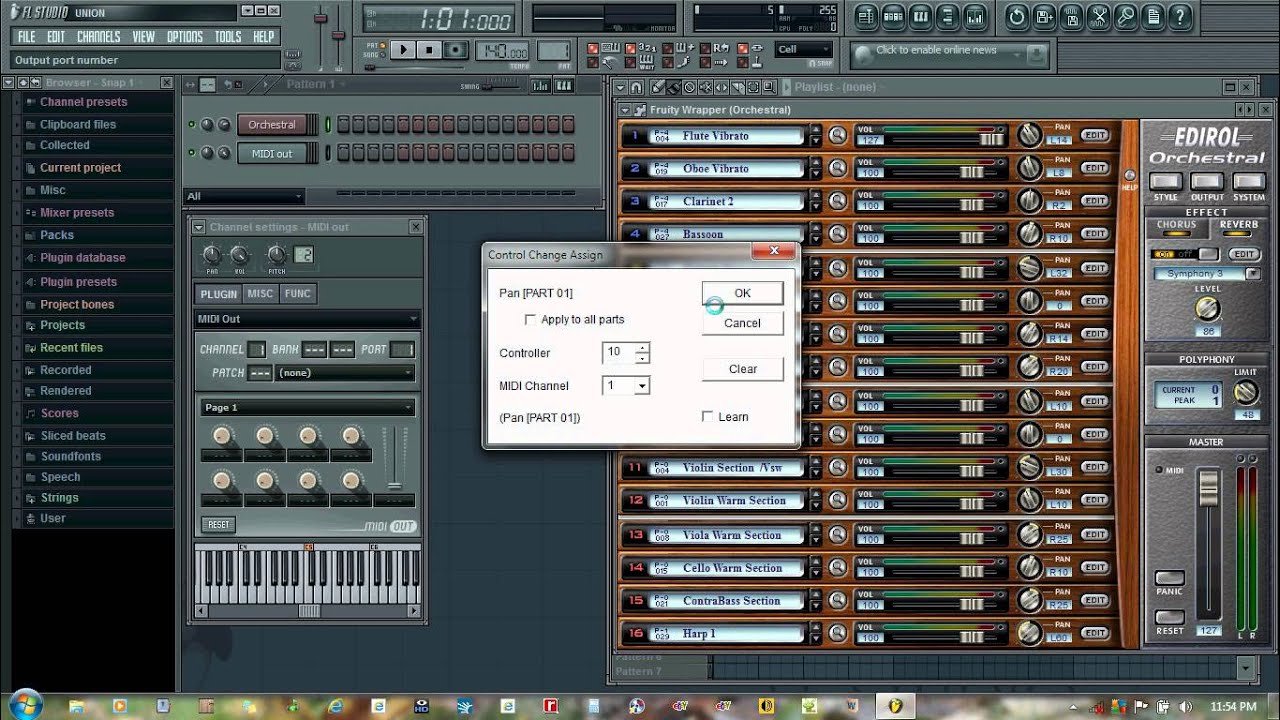Screen dimensions: 1280x720
Task: Increase the Controller value with up arrow
Action: [642, 347]
